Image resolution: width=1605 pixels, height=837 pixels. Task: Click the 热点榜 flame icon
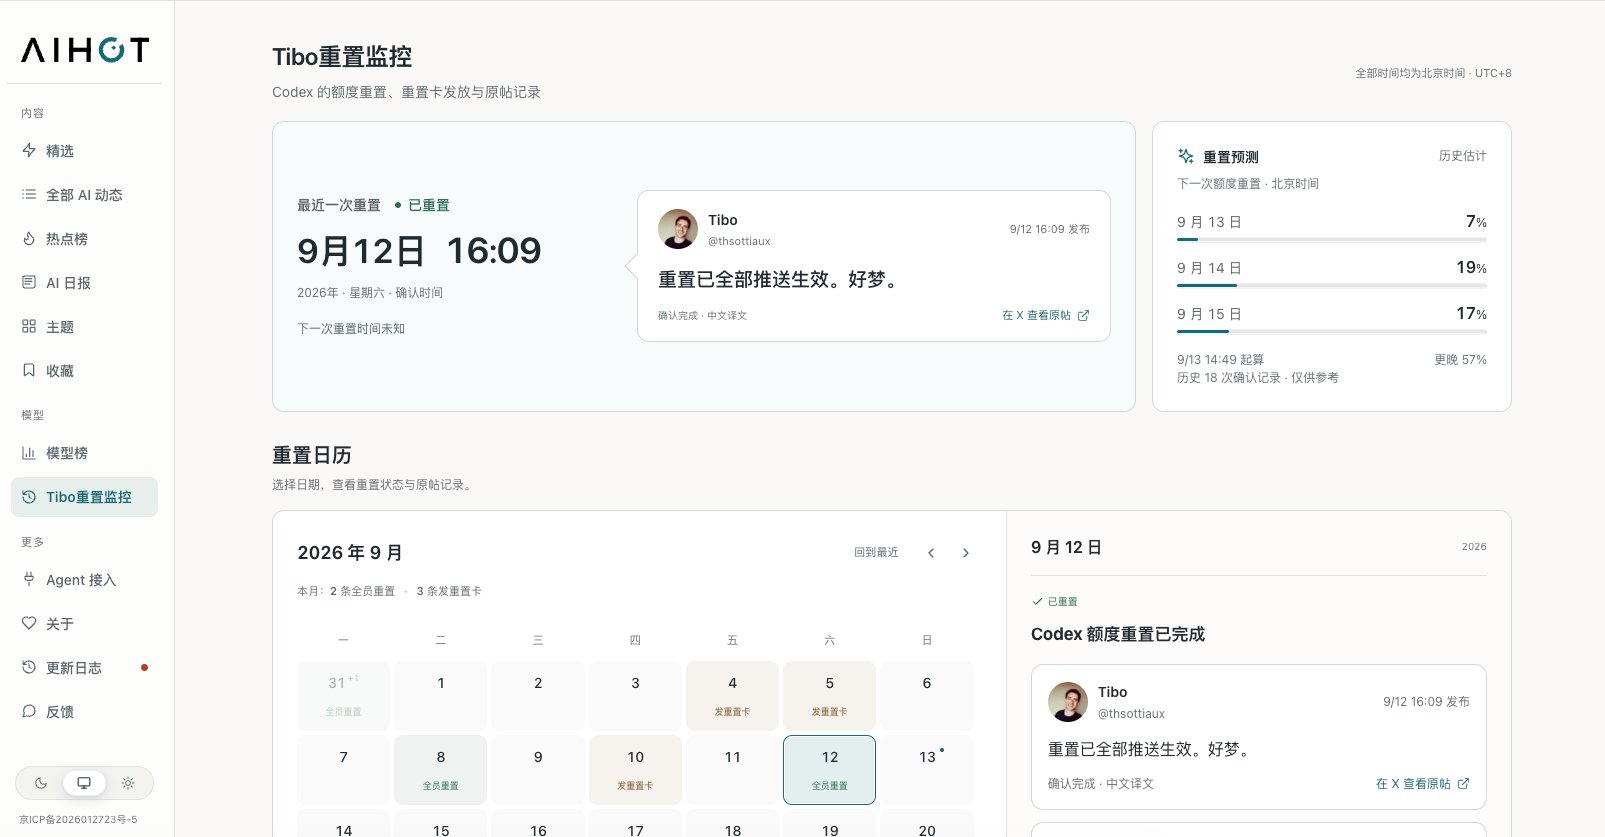[x=29, y=239]
